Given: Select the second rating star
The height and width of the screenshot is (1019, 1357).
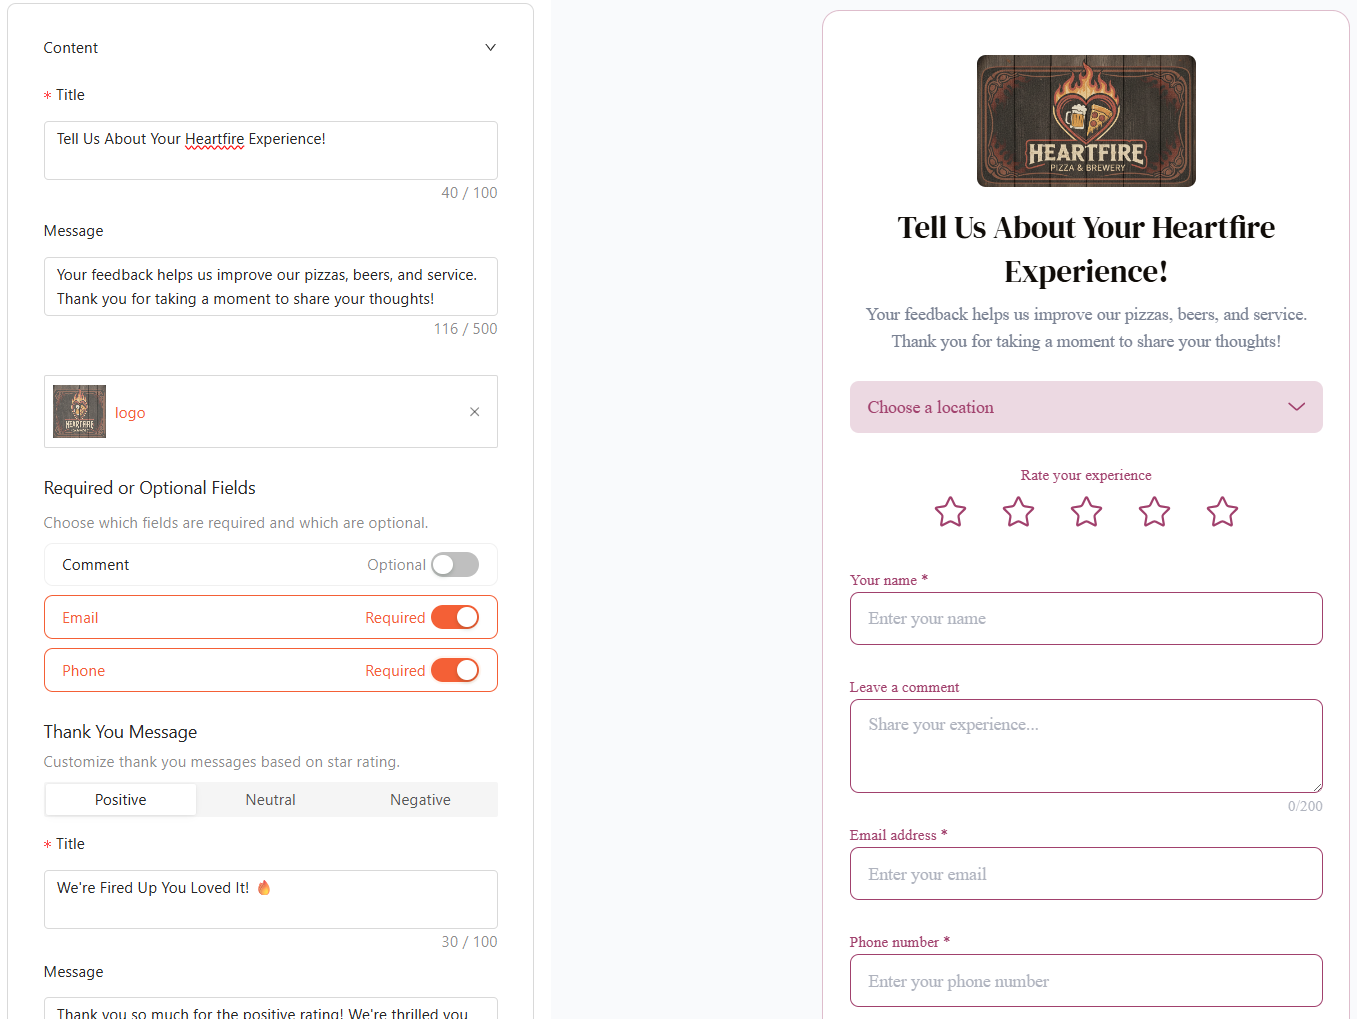Looking at the screenshot, I should (x=1018, y=512).
